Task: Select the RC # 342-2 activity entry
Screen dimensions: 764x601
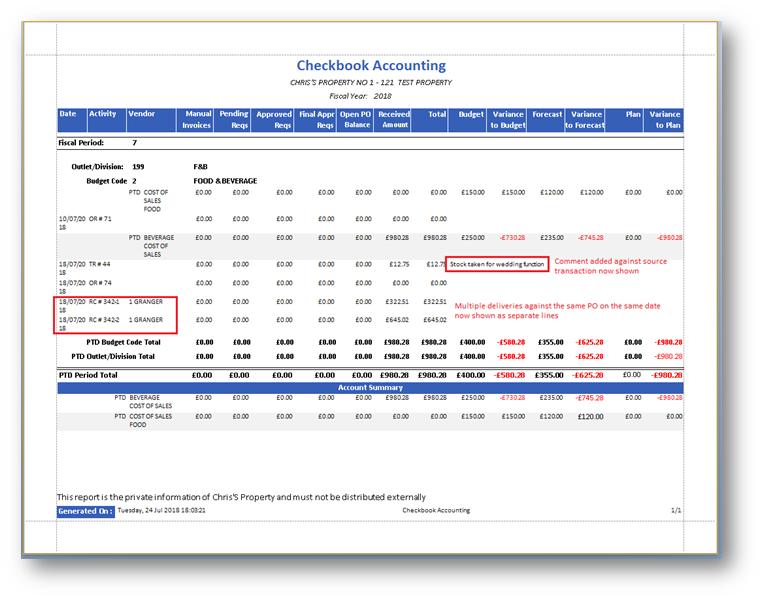Action: coord(105,320)
